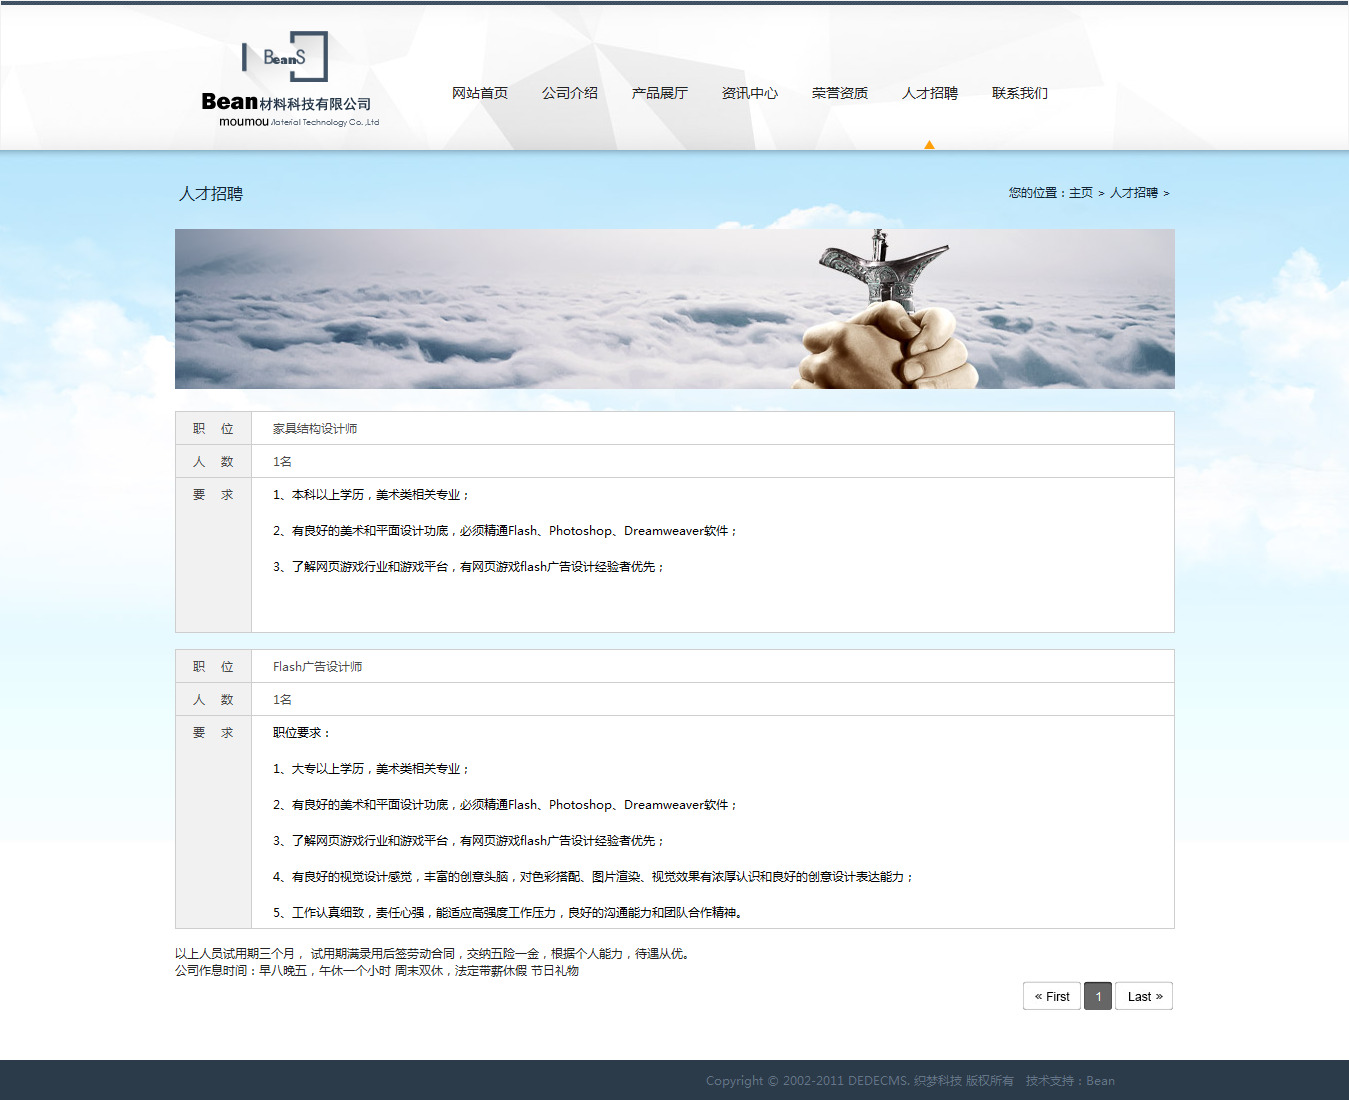Click the footer copyright DEDECMS text

tap(859, 1081)
